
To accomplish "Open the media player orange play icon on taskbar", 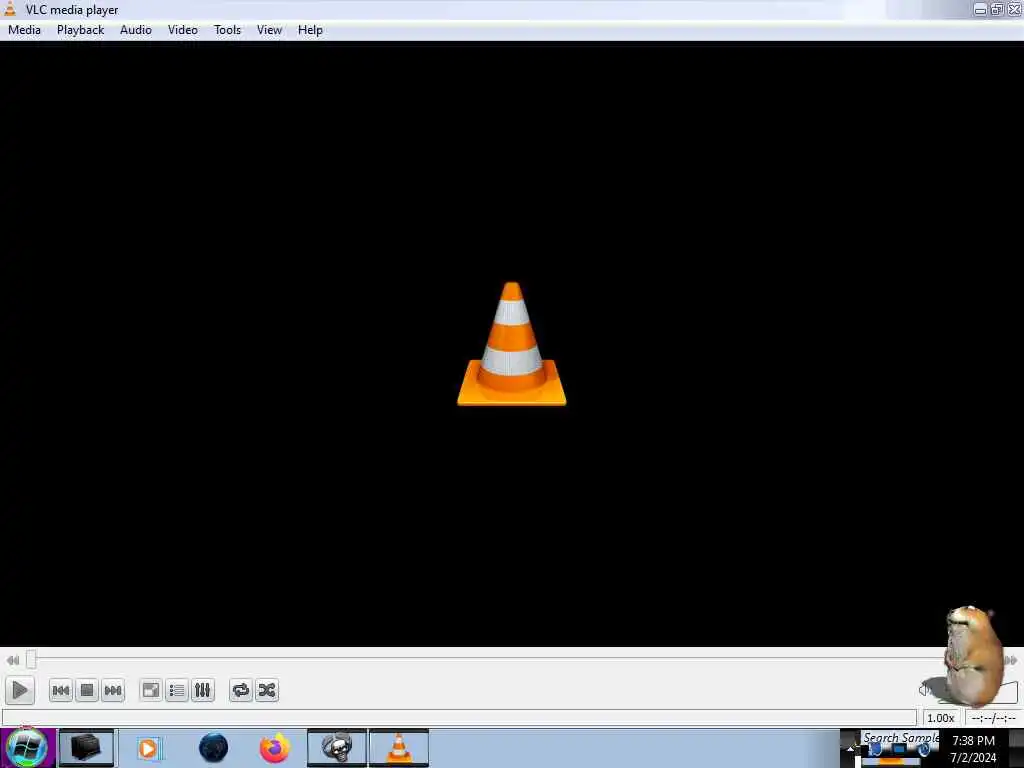I will tap(148, 748).
